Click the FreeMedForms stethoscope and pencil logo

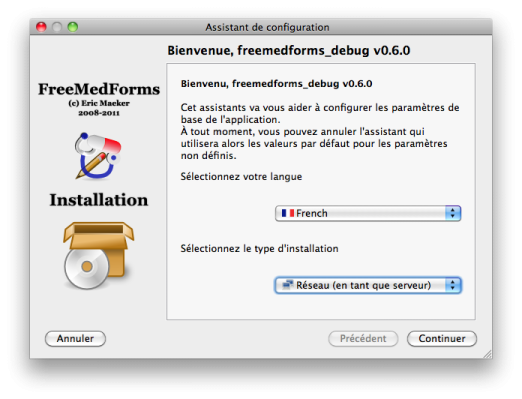coord(98,156)
